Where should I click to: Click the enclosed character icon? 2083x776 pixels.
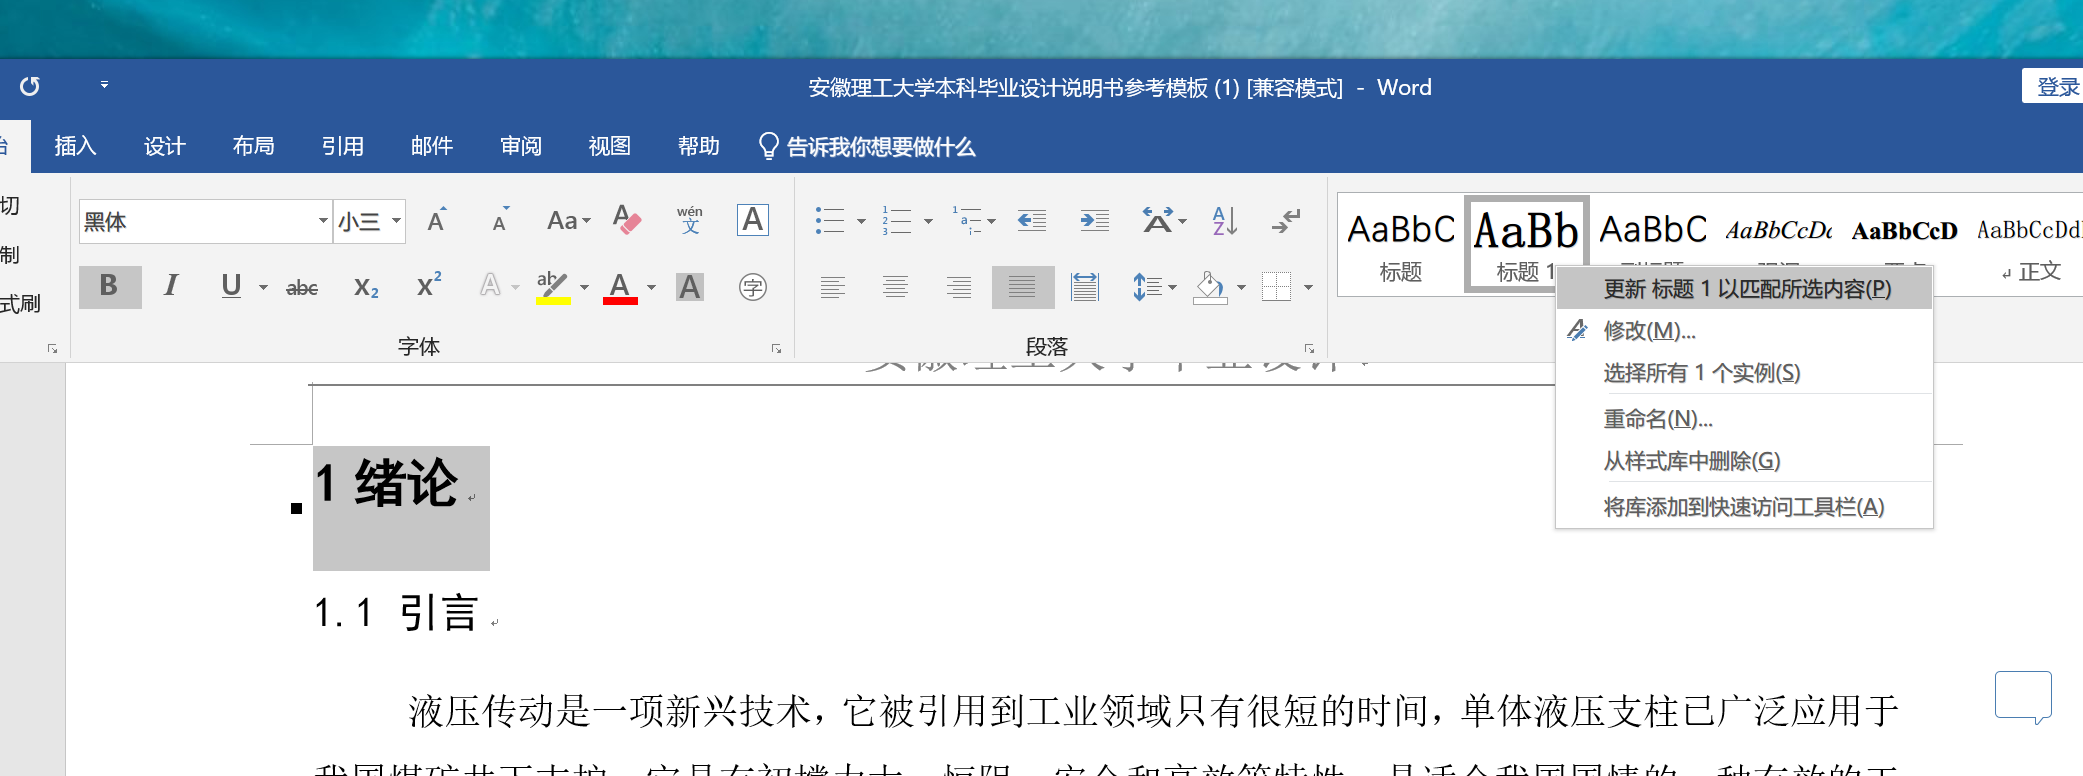[x=752, y=288]
